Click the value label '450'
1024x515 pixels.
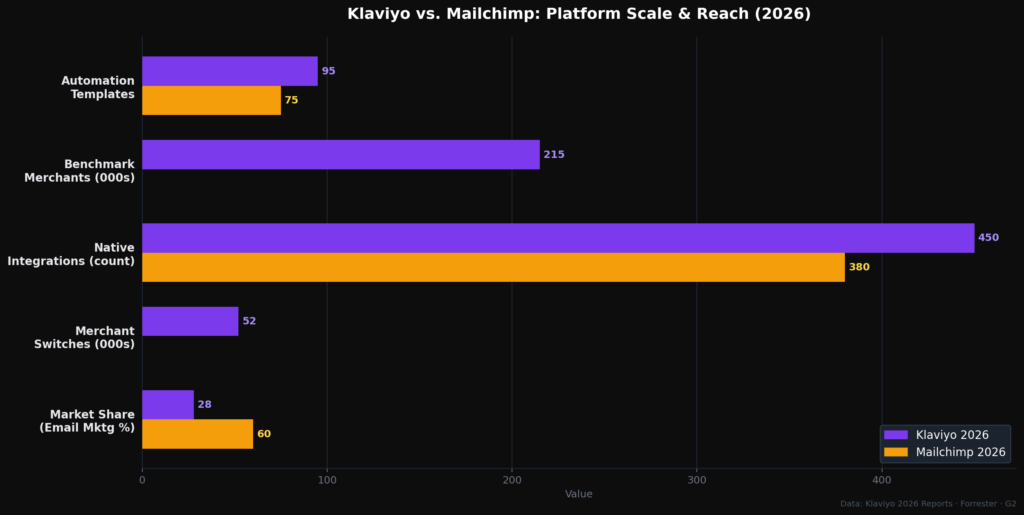click(988, 238)
